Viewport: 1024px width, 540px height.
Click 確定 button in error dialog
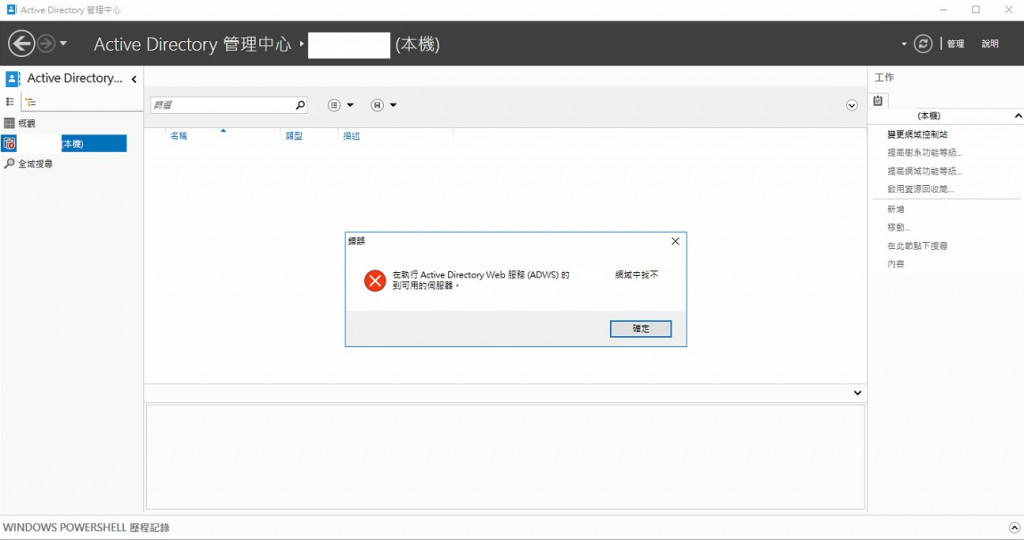(x=641, y=328)
